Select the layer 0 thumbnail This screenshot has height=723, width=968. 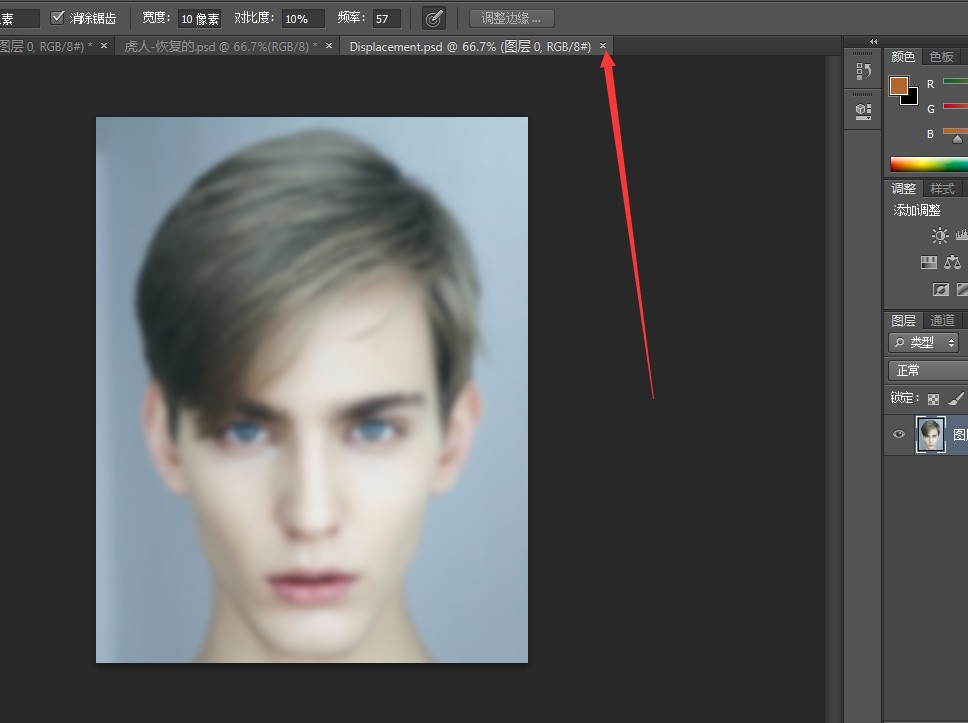pos(930,435)
